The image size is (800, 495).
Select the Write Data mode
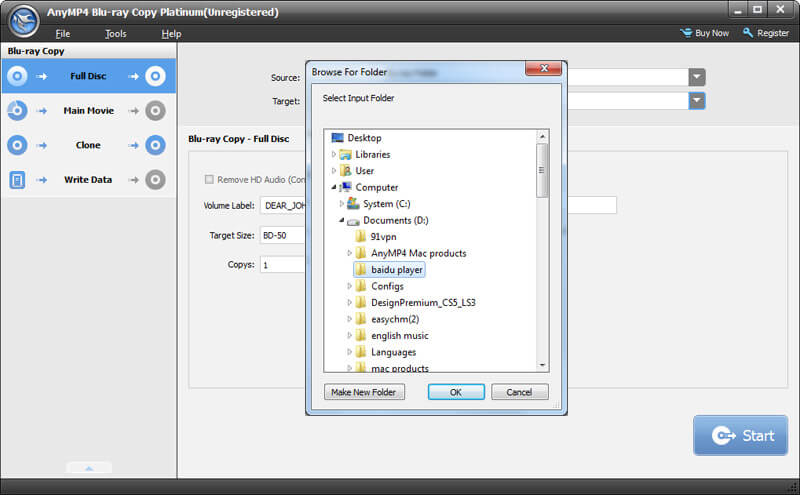pos(88,180)
